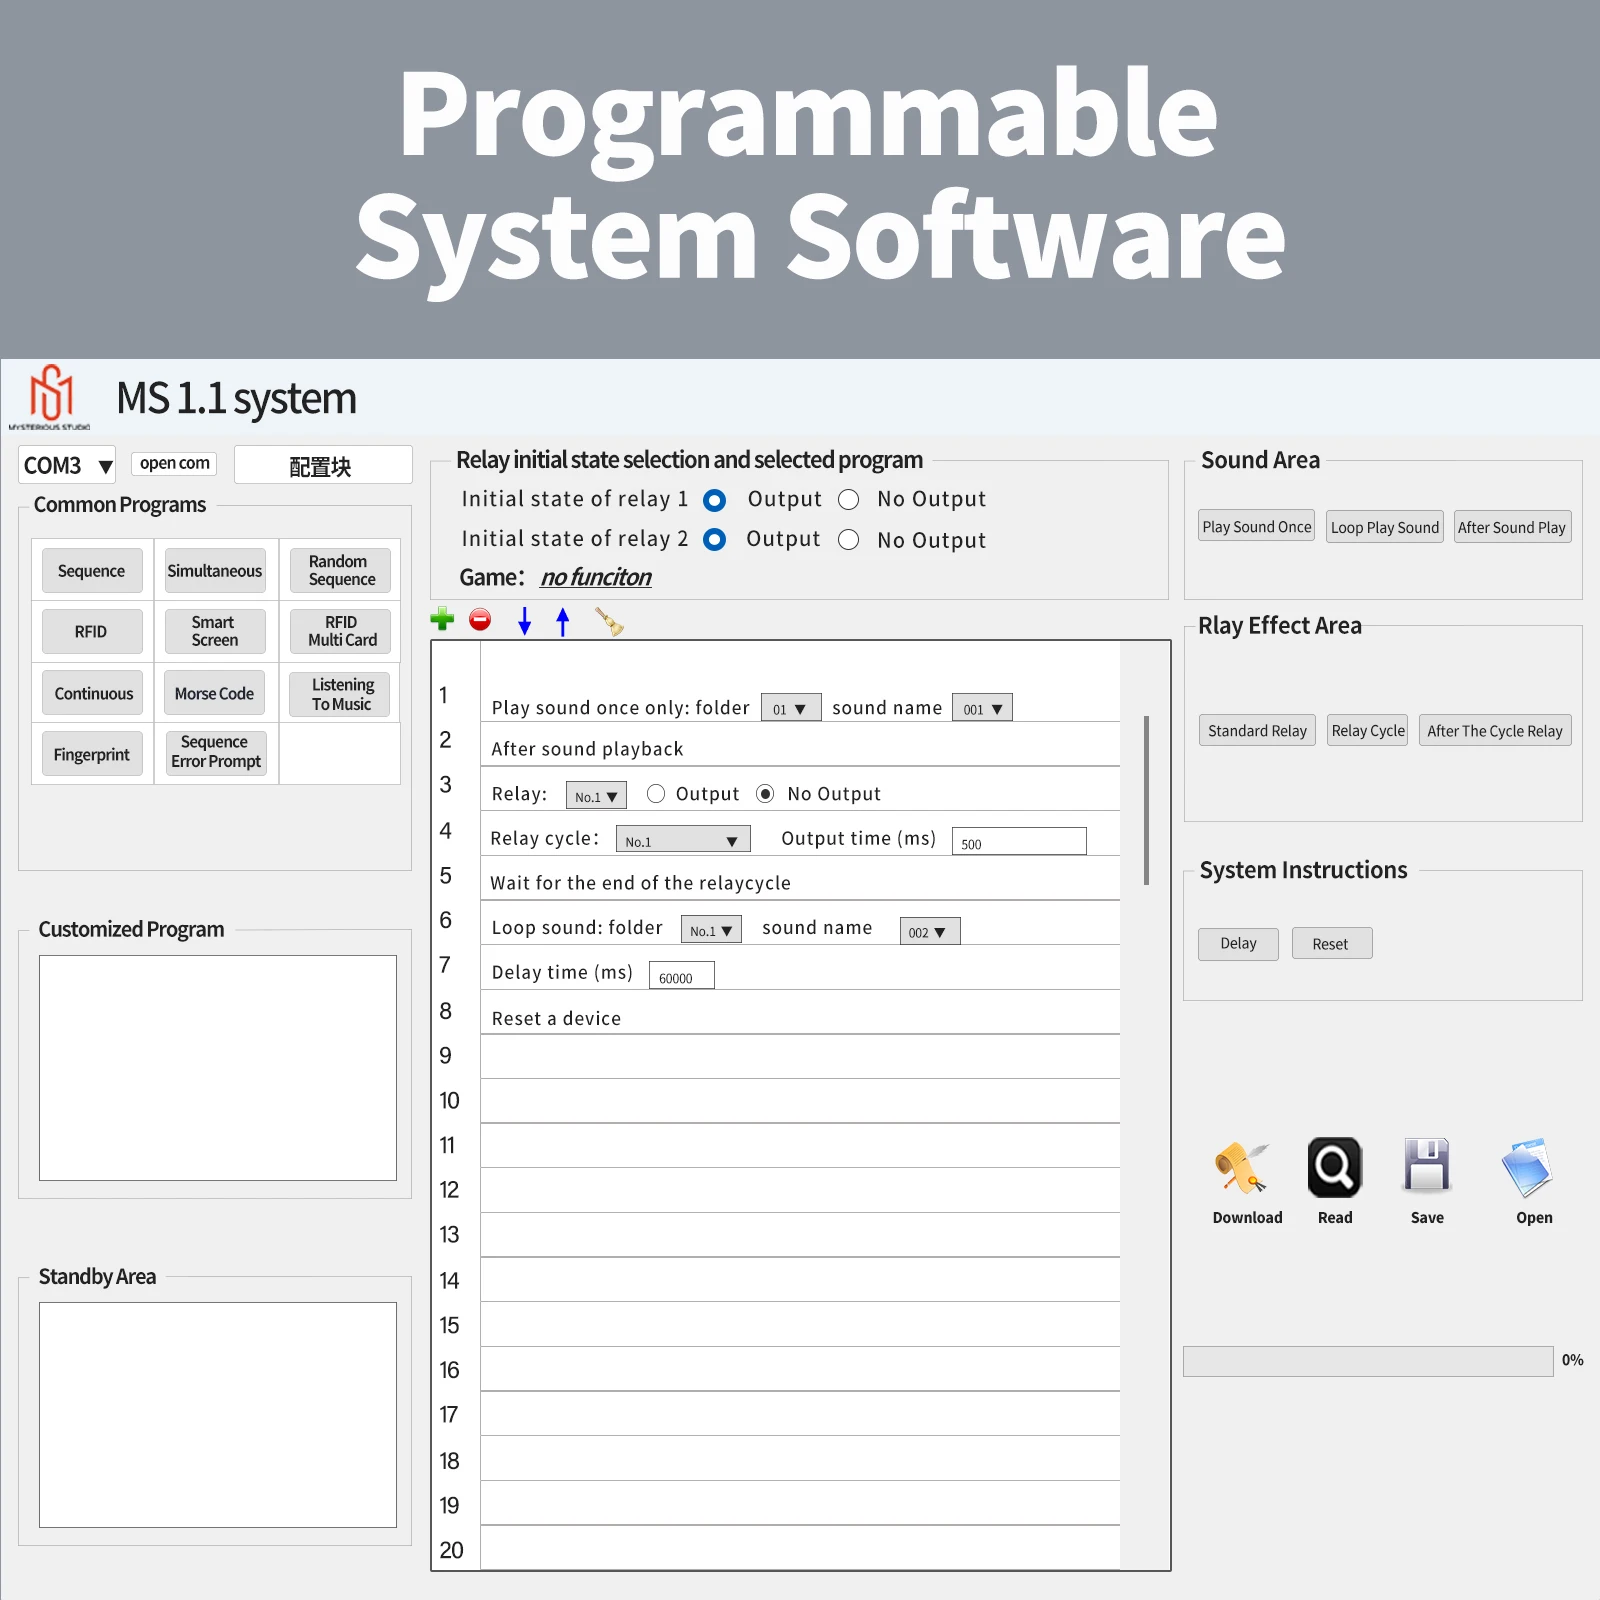The height and width of the screenshot is (1600, 1600).
Task: Click the After Sound Play button
Action: (1512, 527)
